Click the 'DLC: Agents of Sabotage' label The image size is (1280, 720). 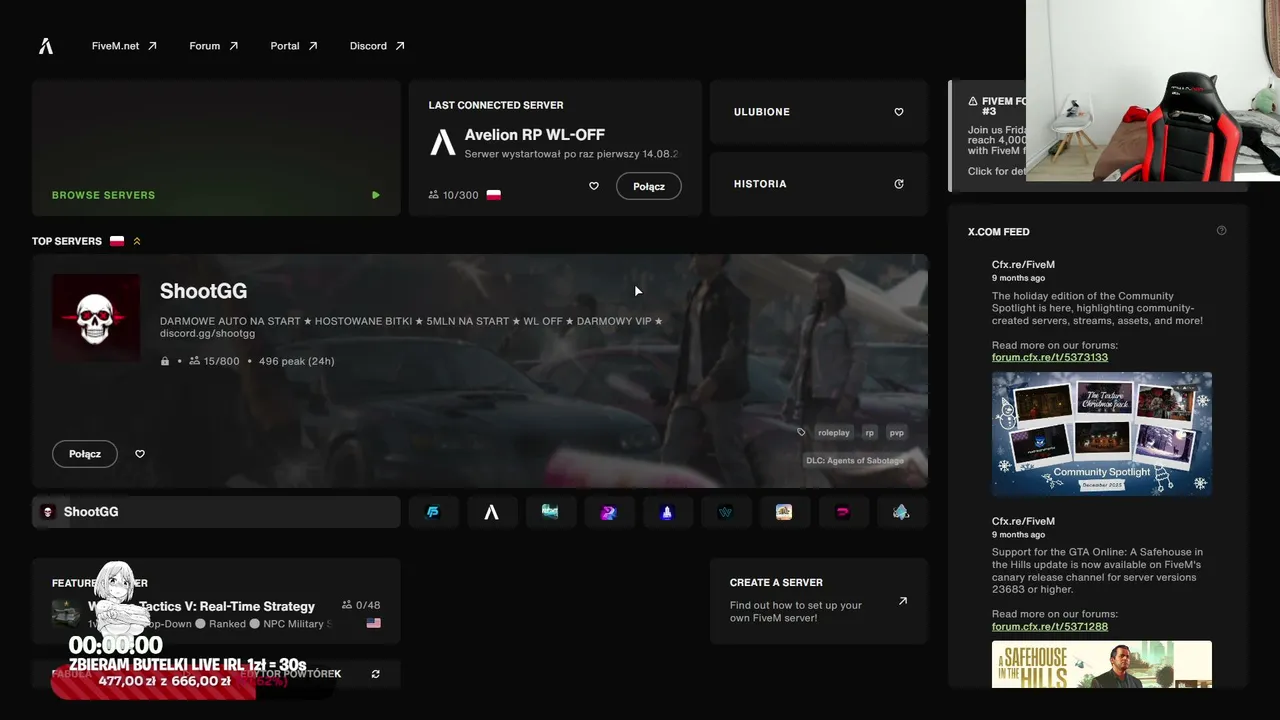tap(855, 461)
